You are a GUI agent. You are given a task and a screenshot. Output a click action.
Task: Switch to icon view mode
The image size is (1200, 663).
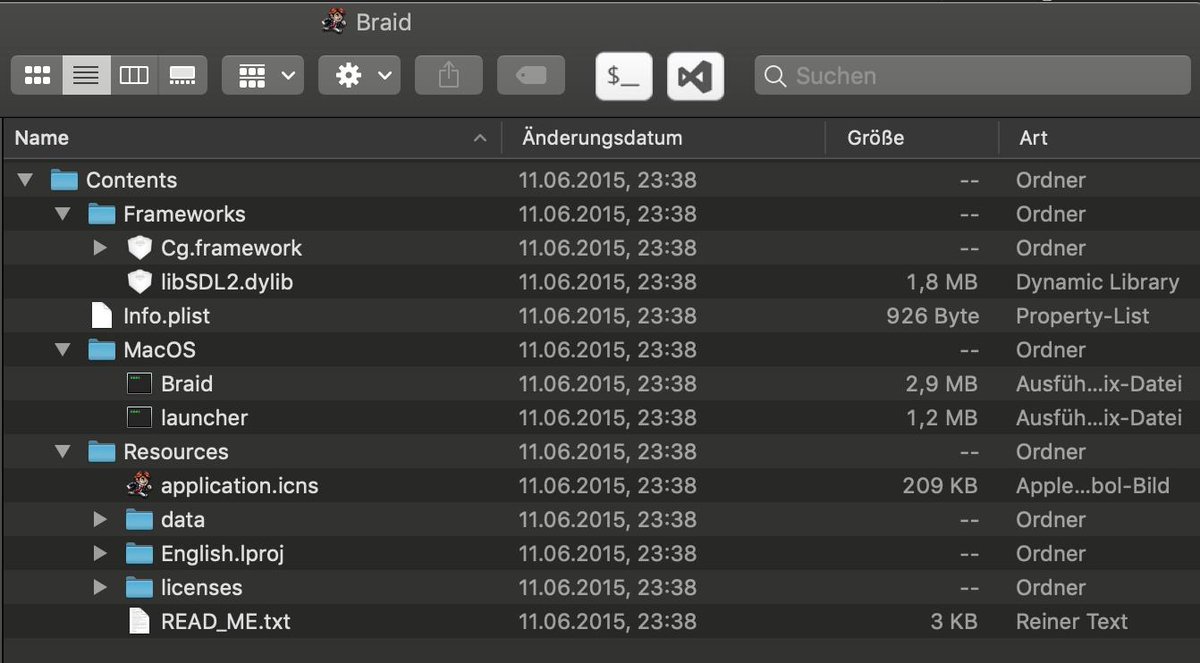point(38,76)
